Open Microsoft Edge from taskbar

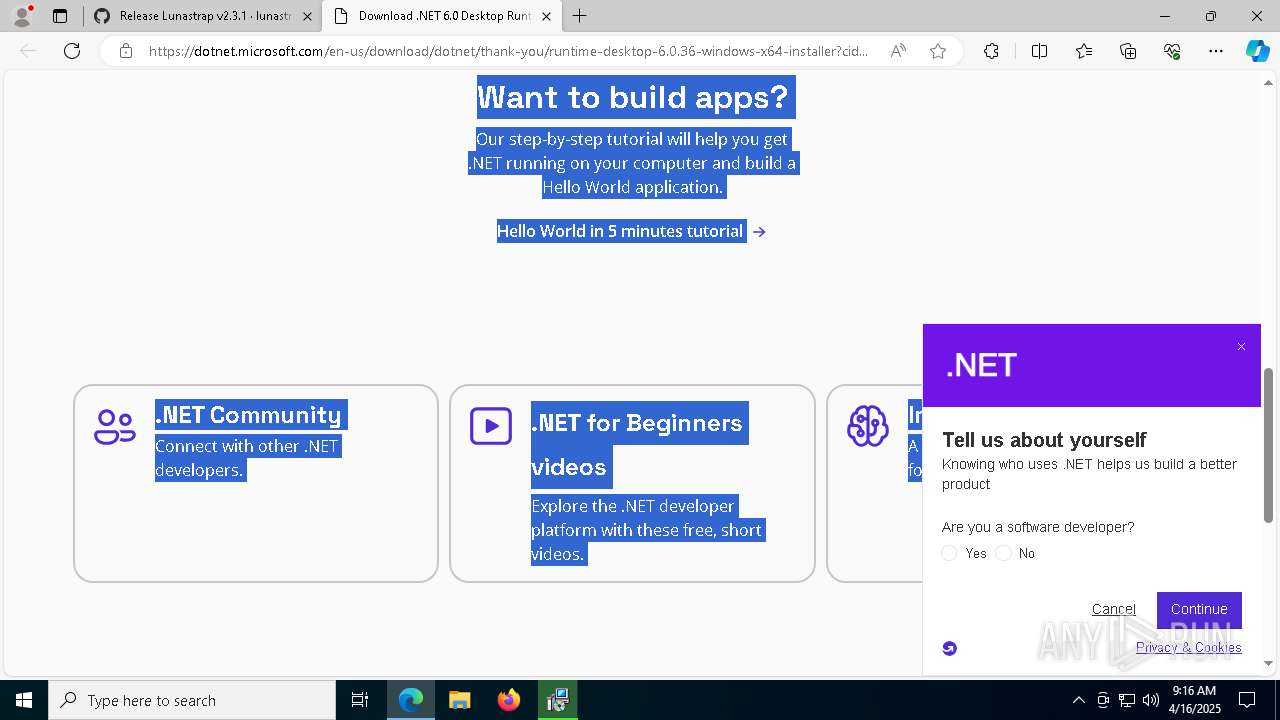(x=411, y=700)
